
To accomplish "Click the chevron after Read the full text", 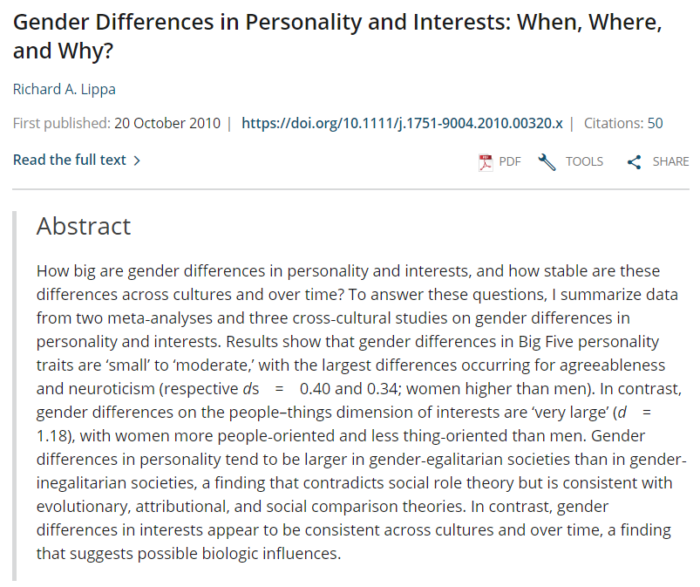I will (137, 161).
